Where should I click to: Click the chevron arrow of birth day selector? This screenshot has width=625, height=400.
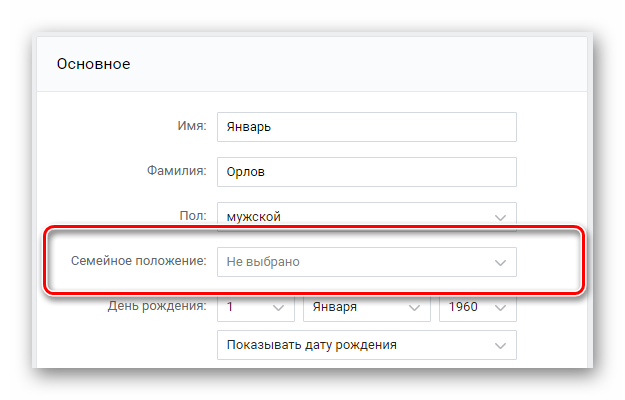[x=278, y=308]
